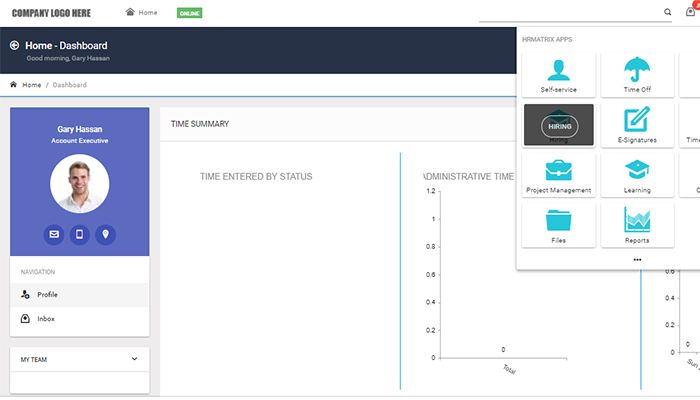
Task: Open Inbox in the navigation list
Action: tap(79, 319)
